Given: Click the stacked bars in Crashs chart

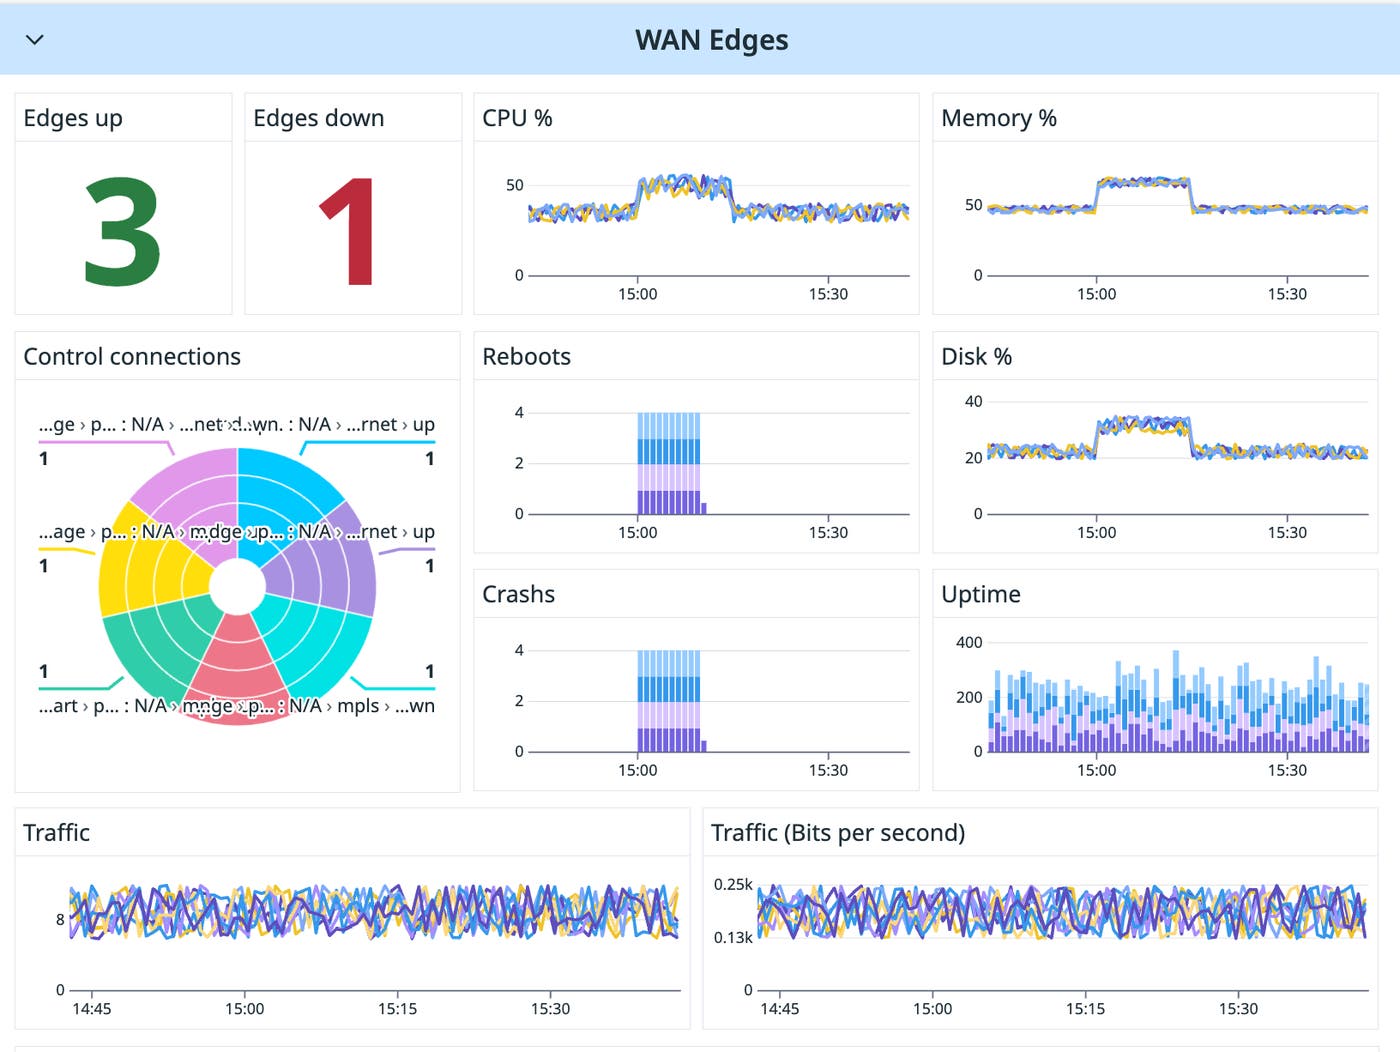Looking at the screenshot, I should click(669, 701).
